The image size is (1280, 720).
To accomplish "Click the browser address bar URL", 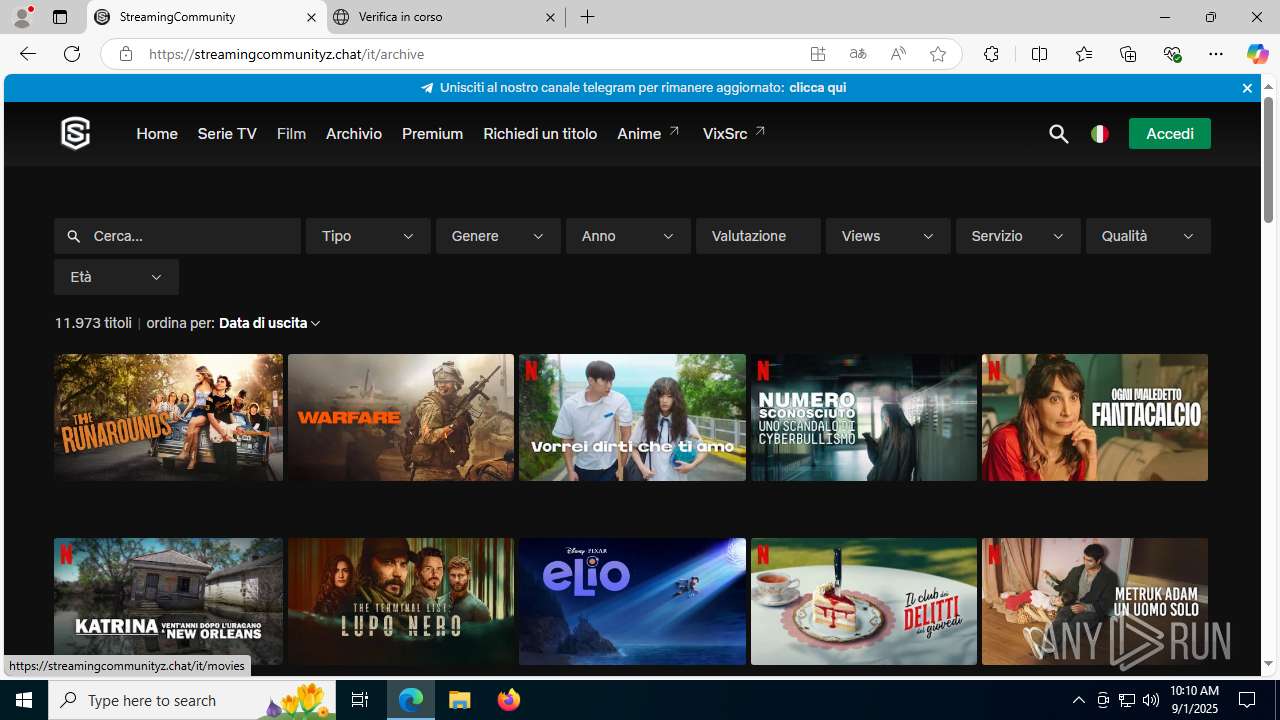I will [x=286, y=54].
